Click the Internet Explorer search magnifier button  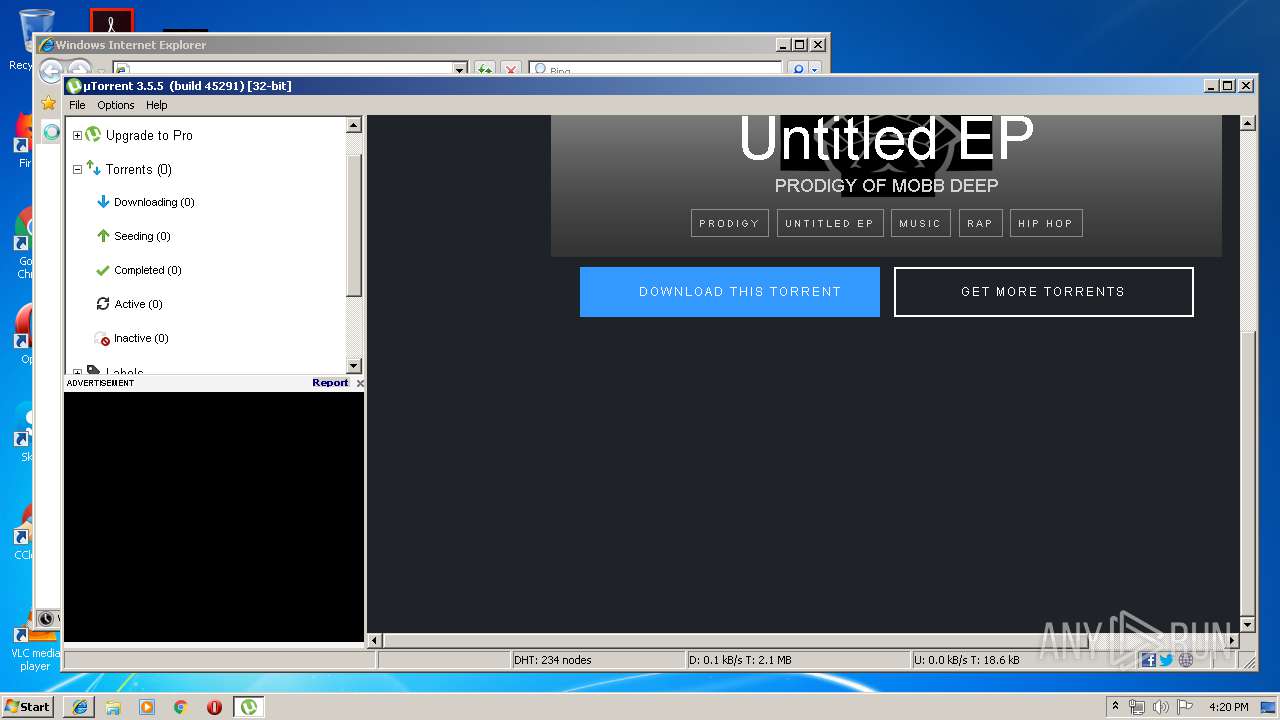click(797, 70)
